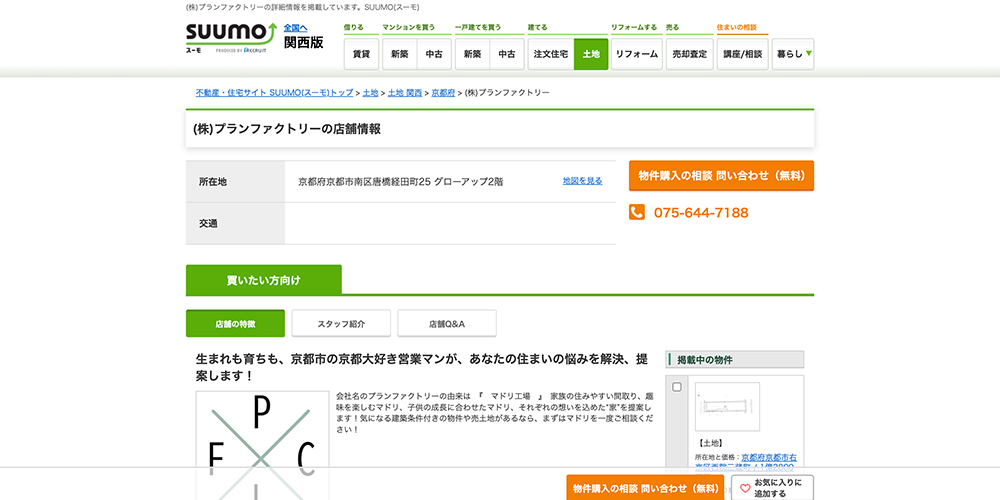
Task: Click the 交通 label cell
Action: [235, 224]
